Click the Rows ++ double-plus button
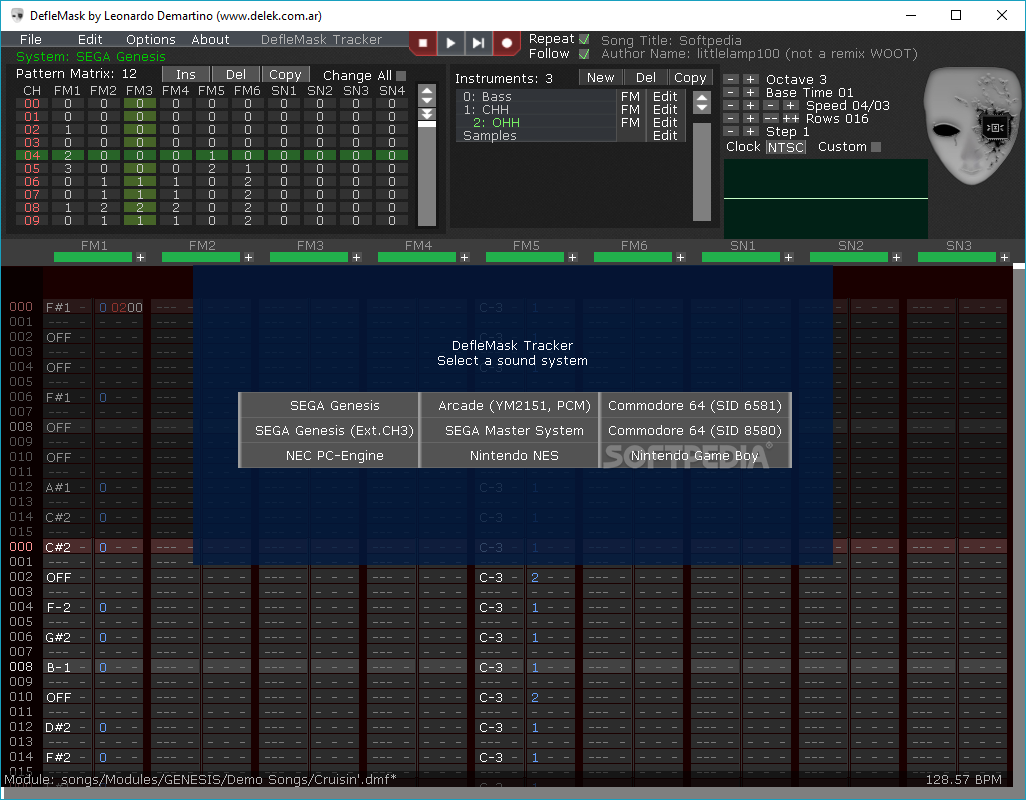 [x=790, y=118]
